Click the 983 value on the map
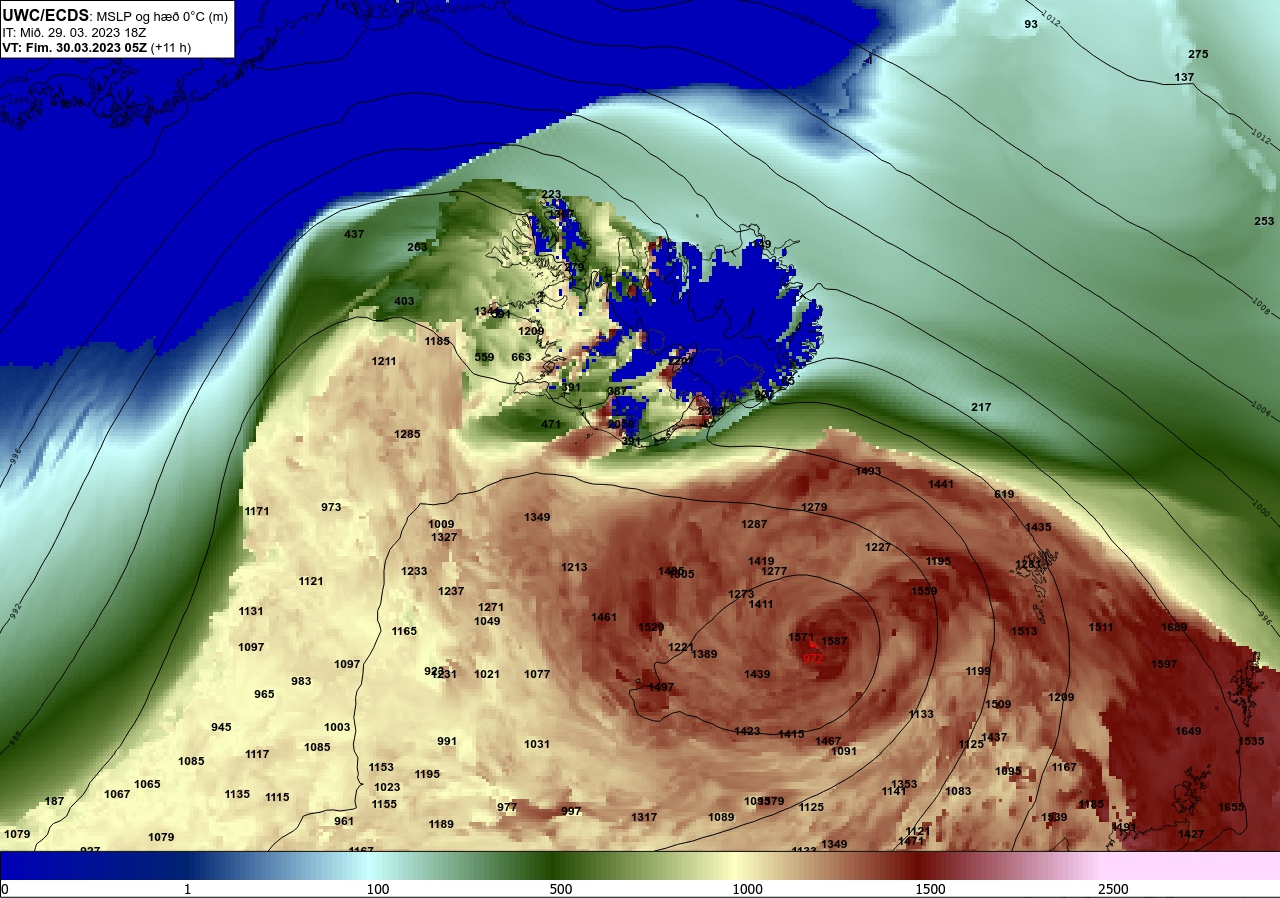 [301, 681]
